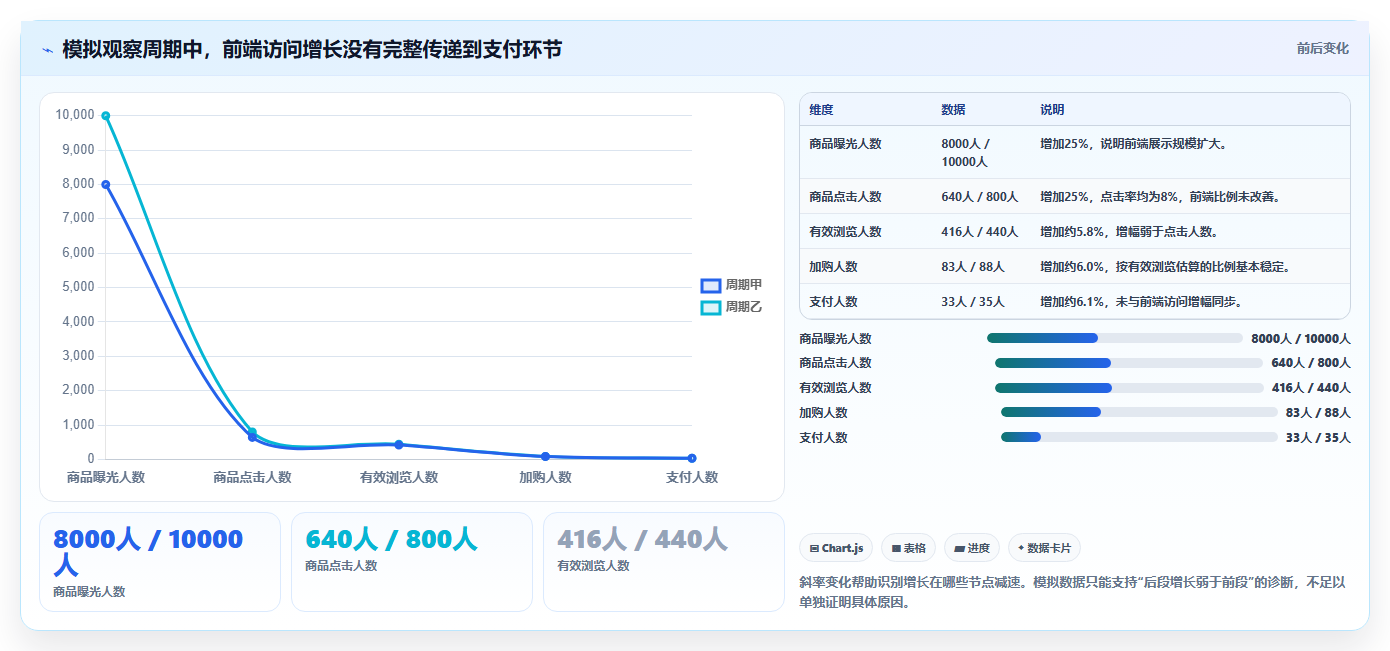Viewport: 1390px width, 651px height.
Task: Toggle the 周期乙 legend entry
Action: coord(732,307)
